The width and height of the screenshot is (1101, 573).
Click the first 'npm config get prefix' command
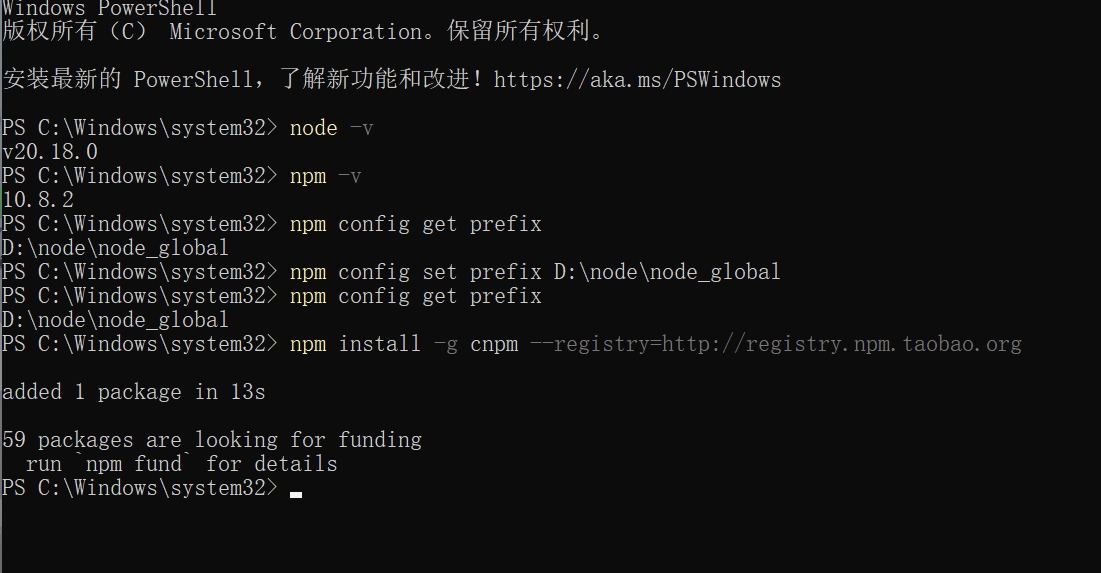pyautogui.click(x=416, y=224)
